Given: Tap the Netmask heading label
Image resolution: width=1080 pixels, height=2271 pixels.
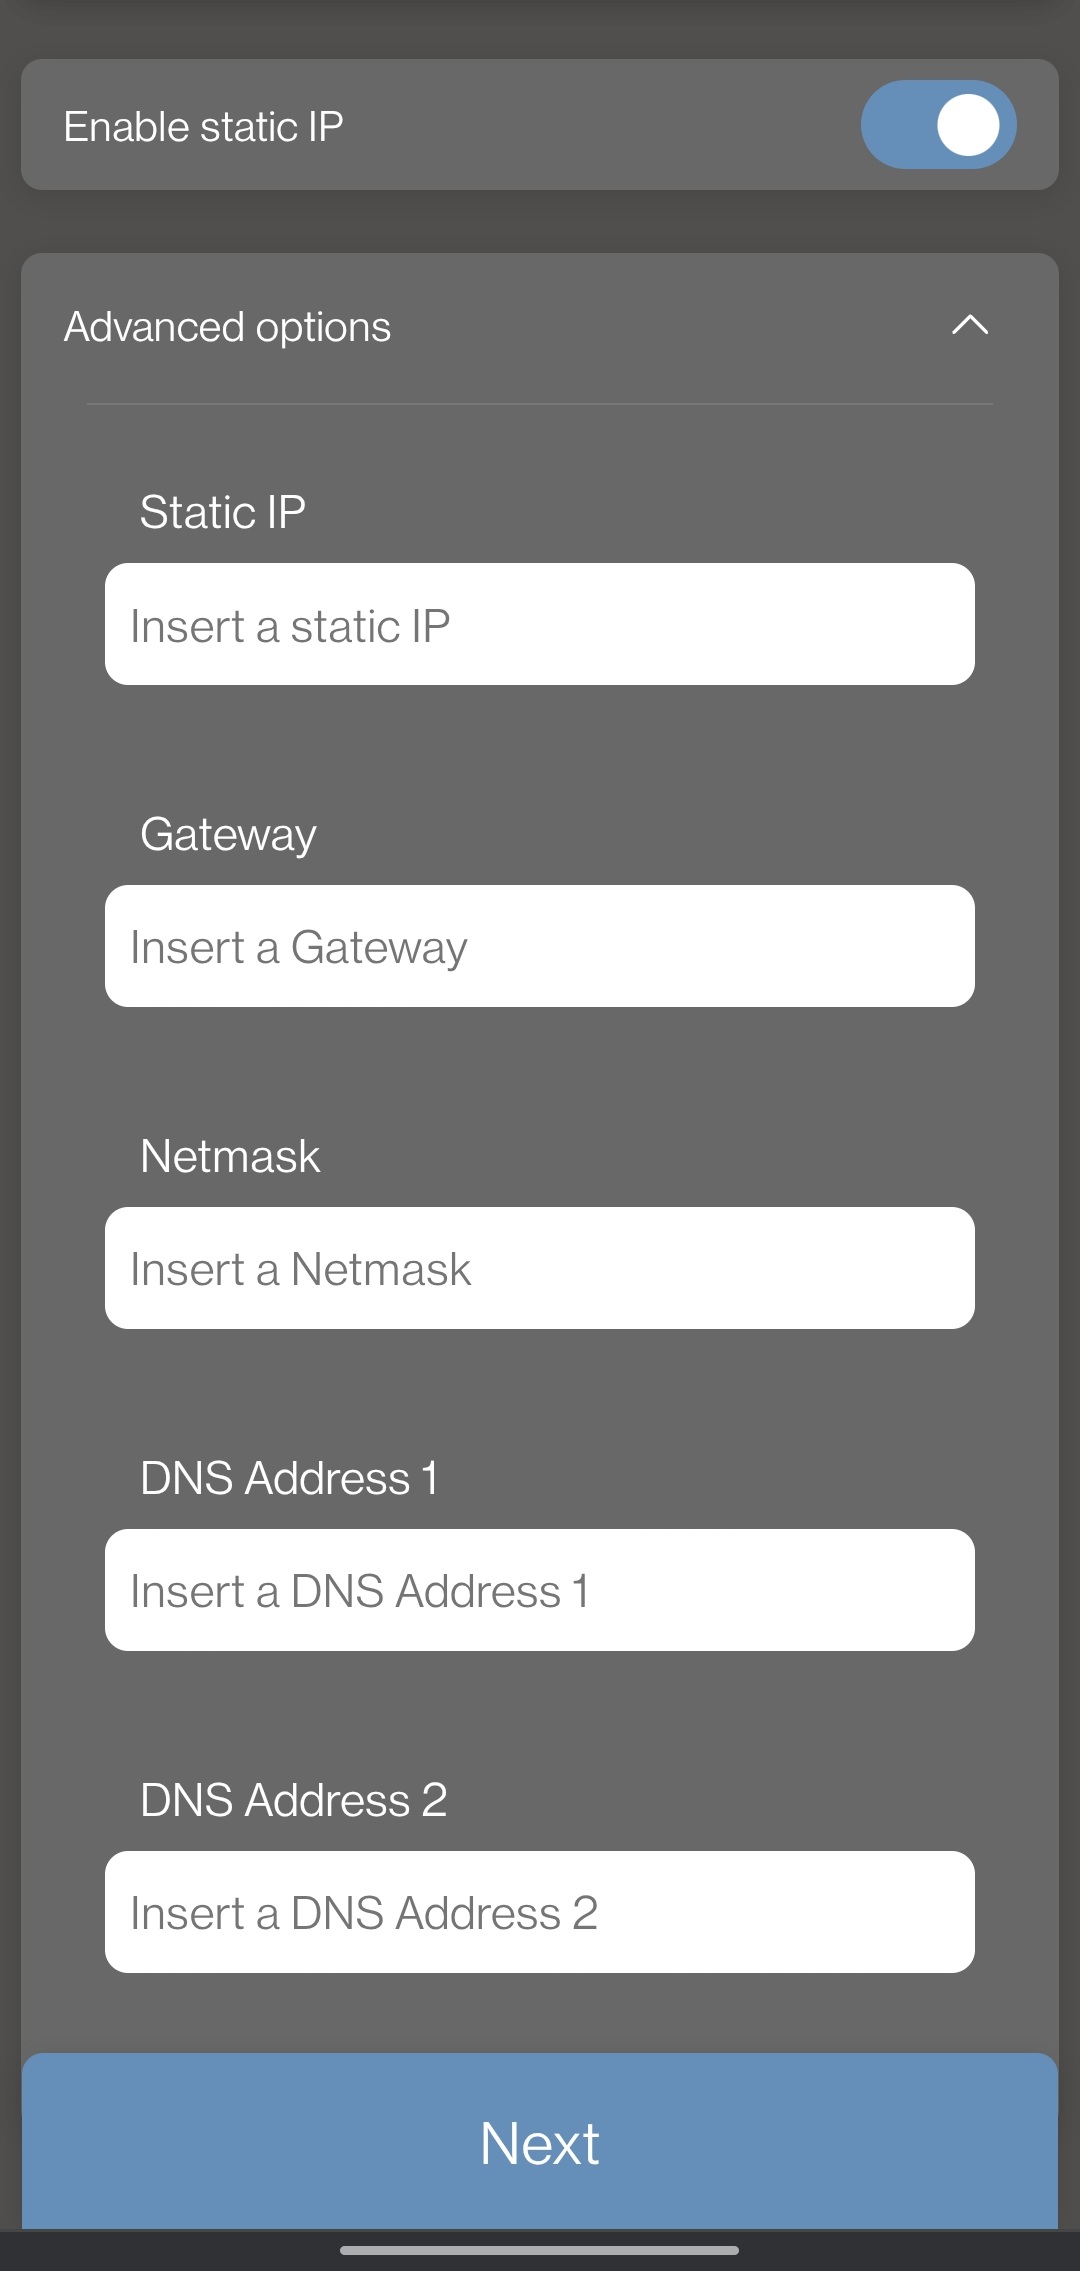Looking at the screenshot, I should pos(230,1156).
